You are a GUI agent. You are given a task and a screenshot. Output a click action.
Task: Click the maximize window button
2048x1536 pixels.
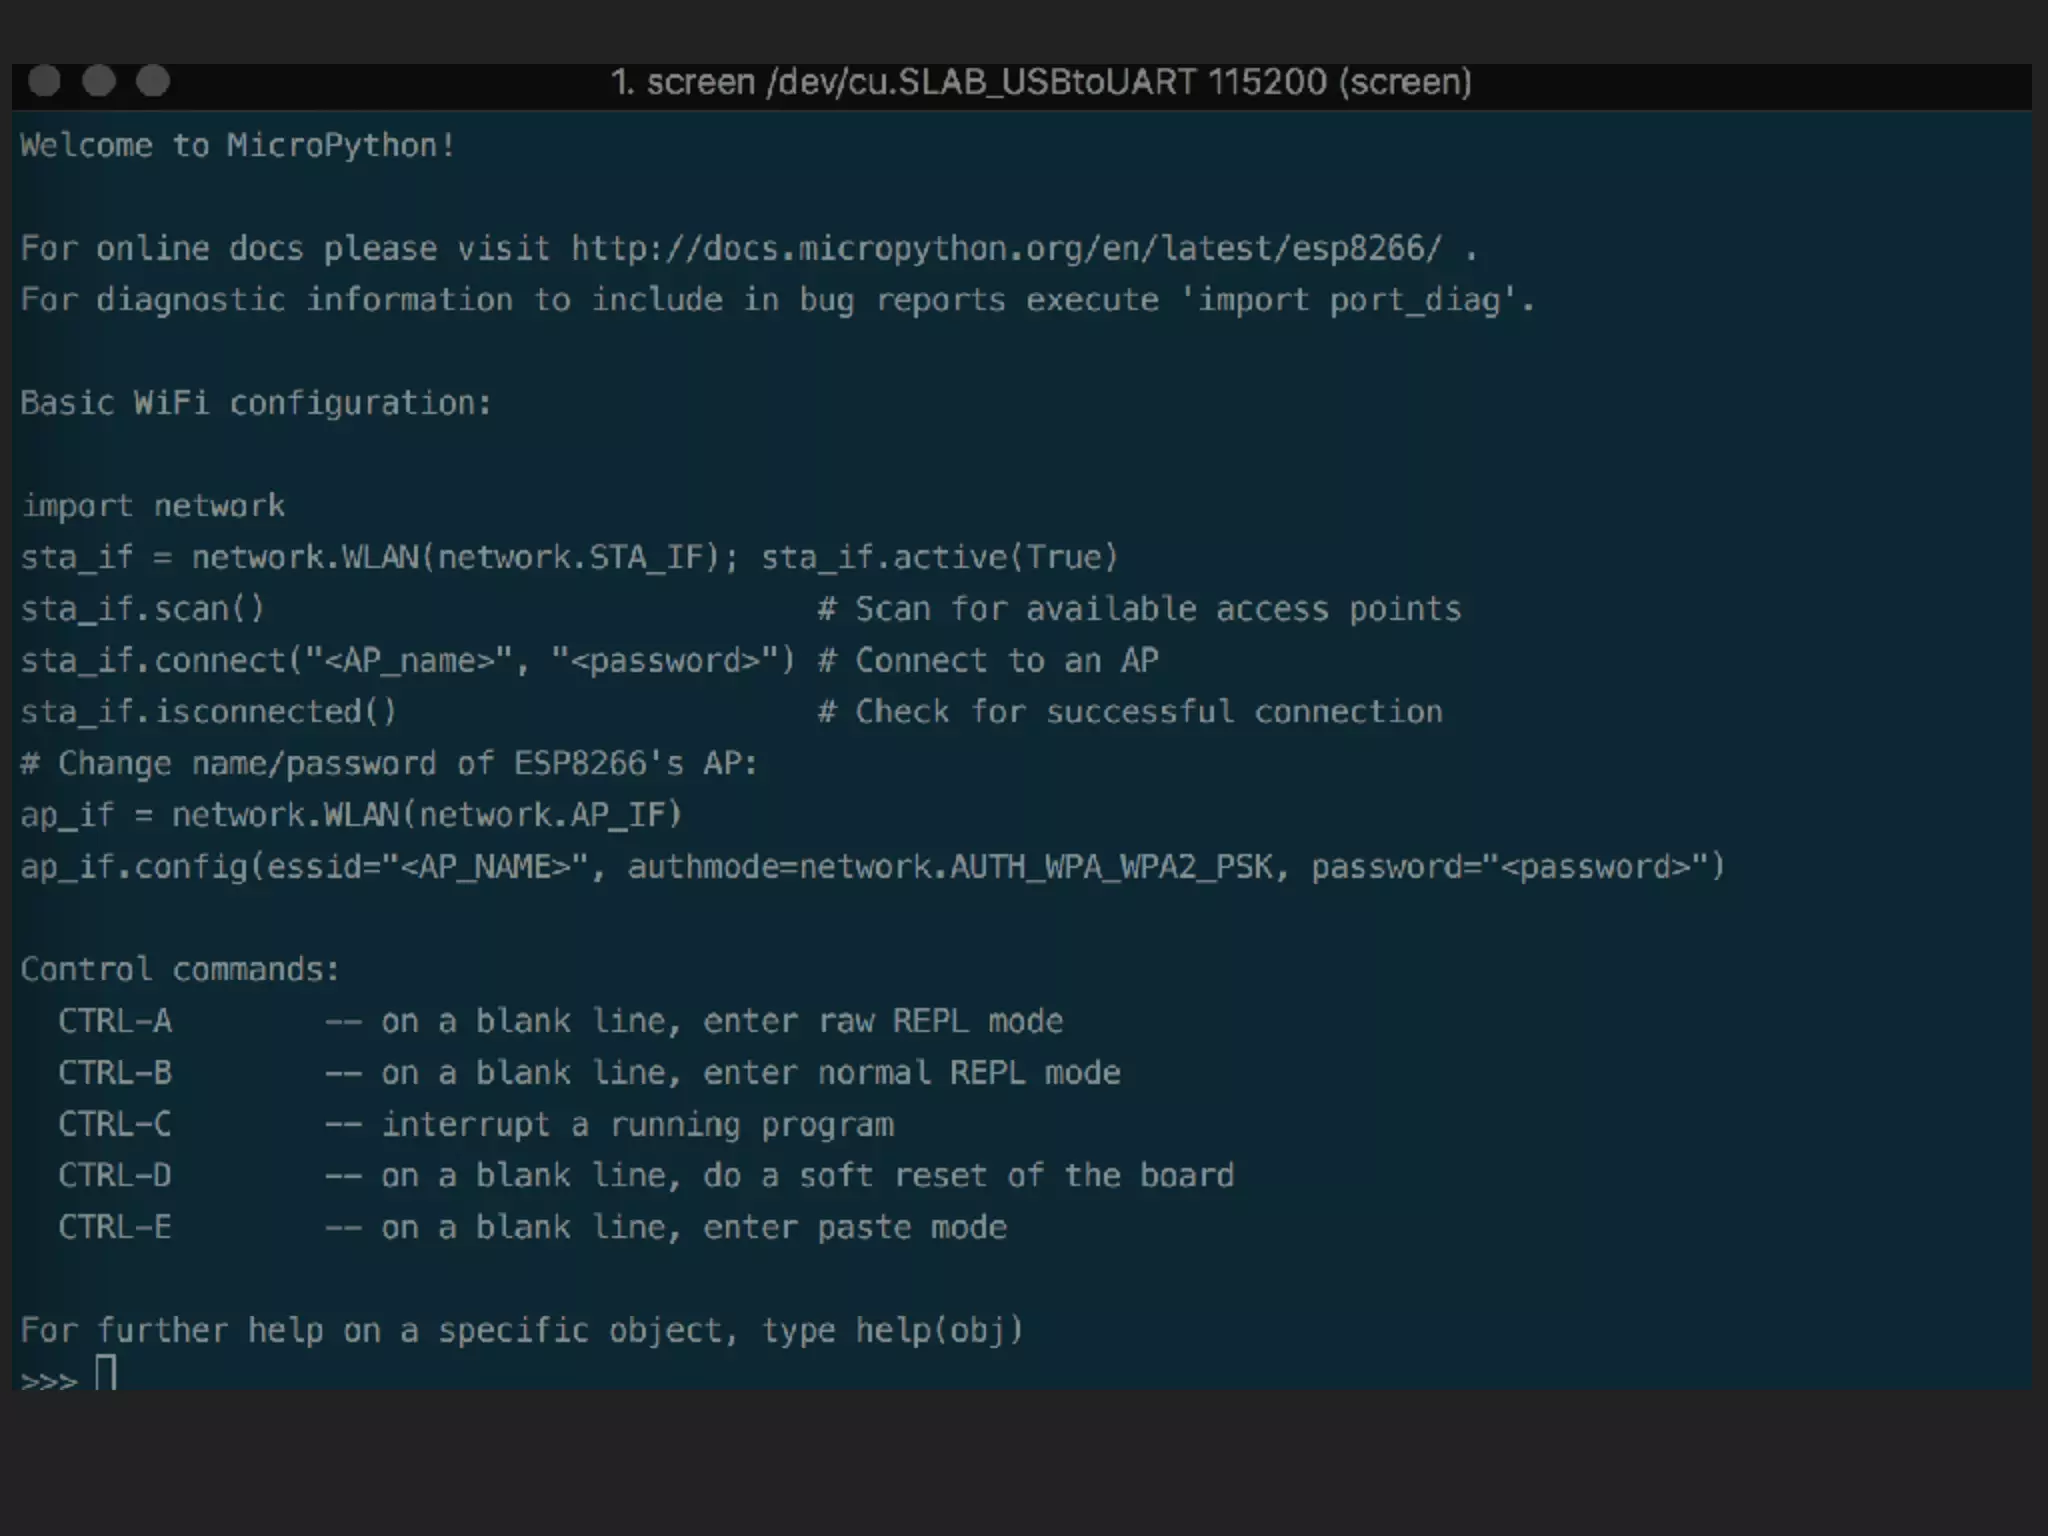153,81
